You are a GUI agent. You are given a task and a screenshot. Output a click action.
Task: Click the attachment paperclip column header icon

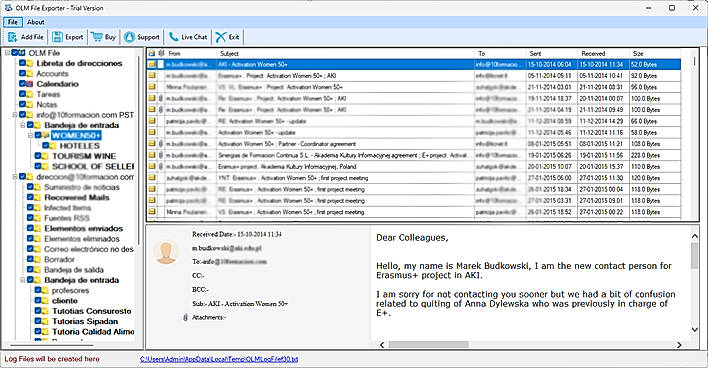click(161, 53)
